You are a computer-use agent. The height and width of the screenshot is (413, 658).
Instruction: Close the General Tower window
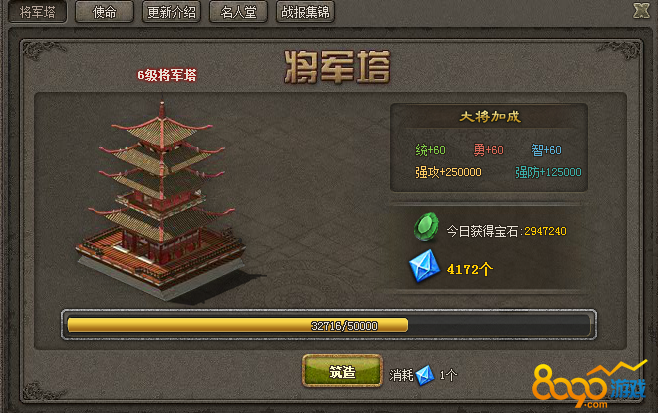pos(641,10)
